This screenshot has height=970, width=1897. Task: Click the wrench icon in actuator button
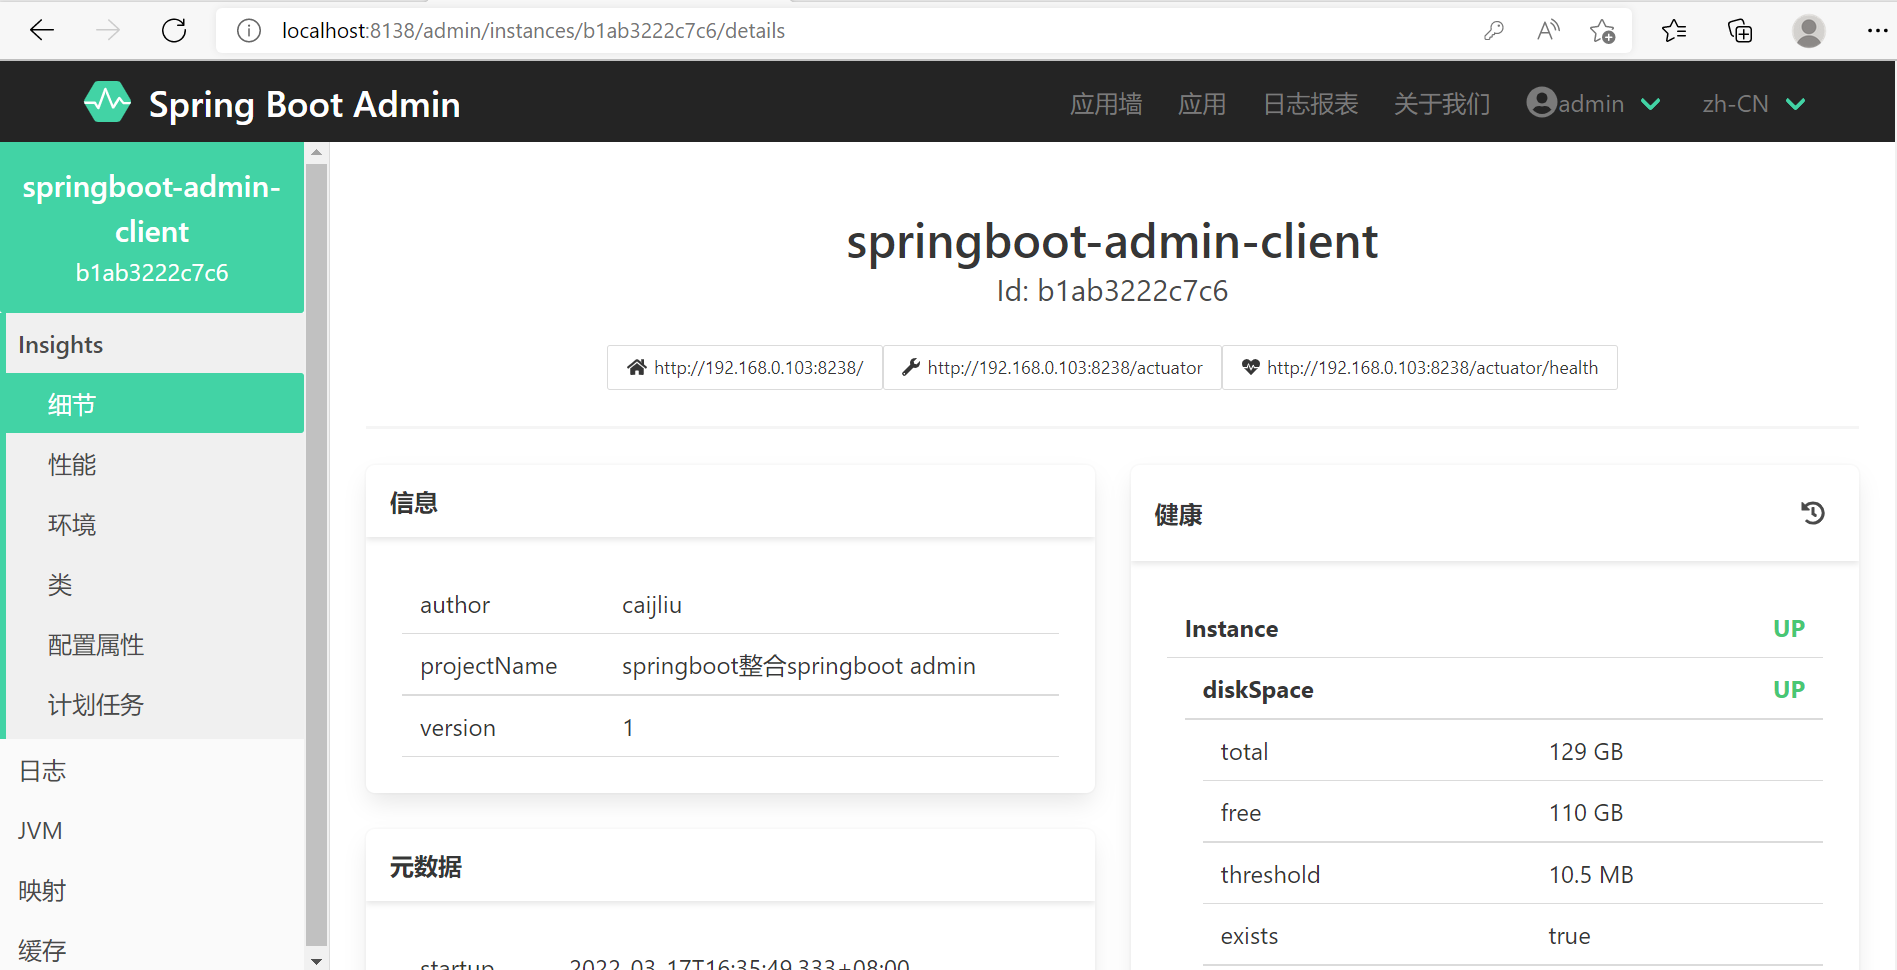tap(910, 367)
